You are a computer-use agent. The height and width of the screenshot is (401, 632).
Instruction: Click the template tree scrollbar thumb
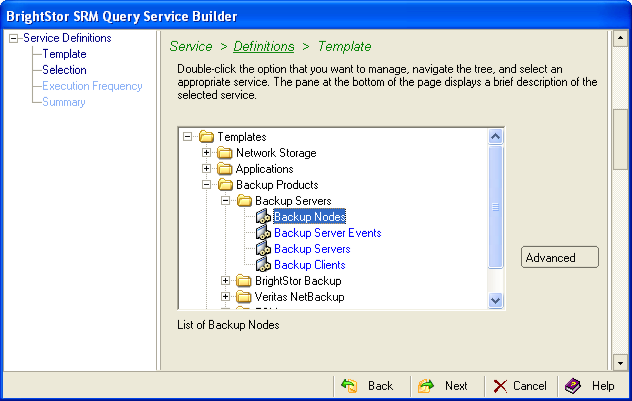click(495, 207)
